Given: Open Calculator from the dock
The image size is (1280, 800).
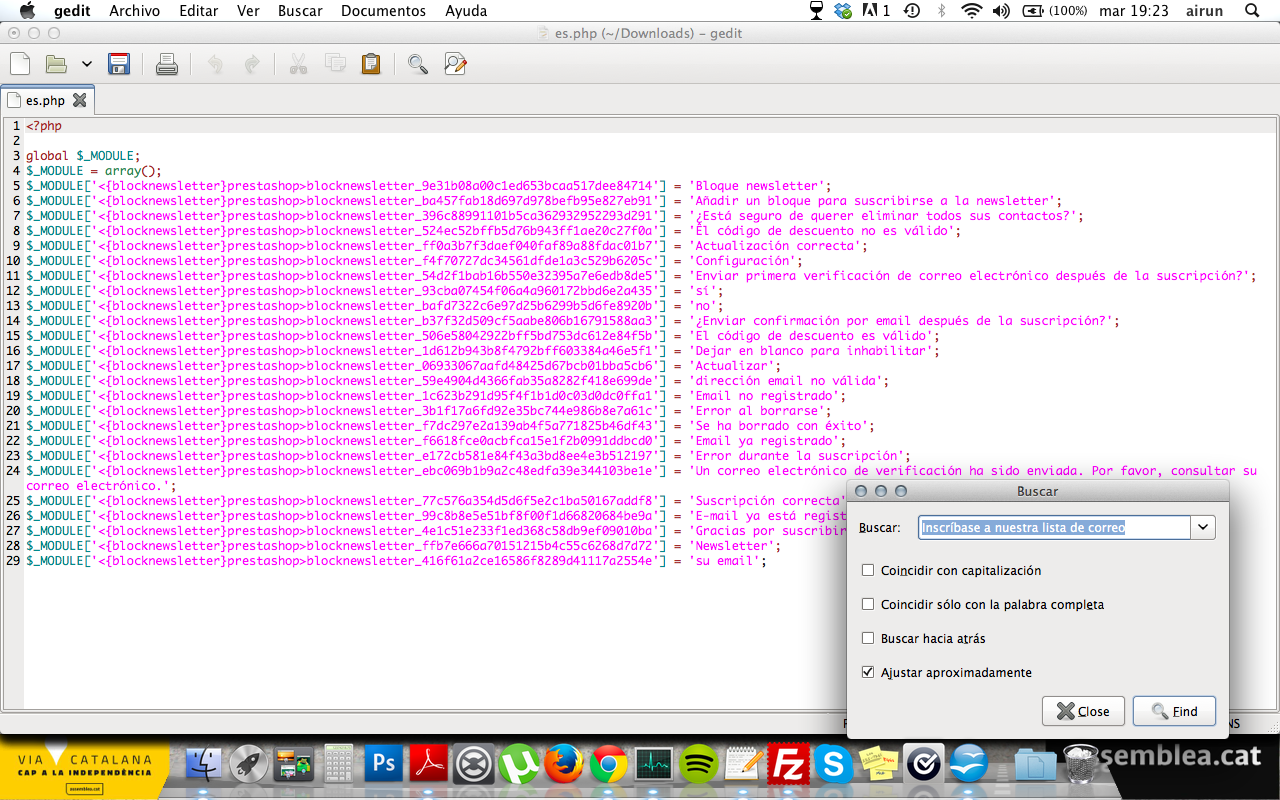Looking at the screenshot, I should (x=339, y=765).
